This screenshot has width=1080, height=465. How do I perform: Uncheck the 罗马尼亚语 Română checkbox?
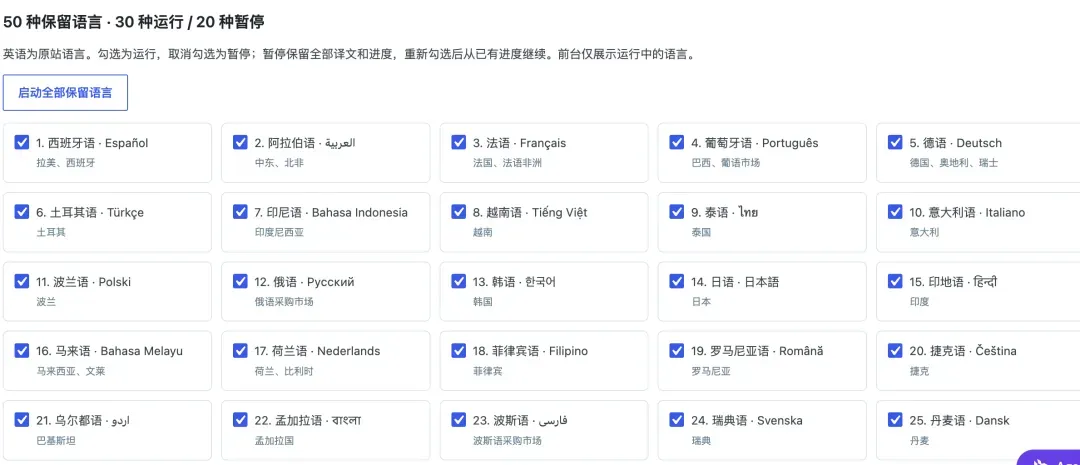pos(676,351)
